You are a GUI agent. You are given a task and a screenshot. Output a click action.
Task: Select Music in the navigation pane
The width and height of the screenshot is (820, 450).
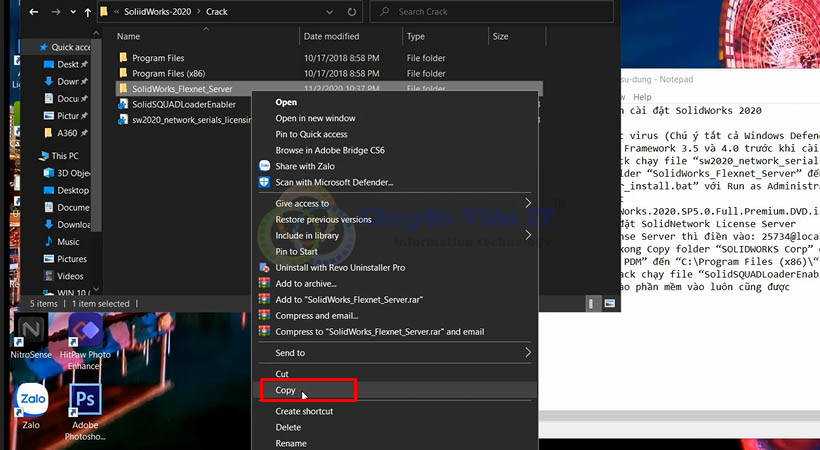point(68,241)
